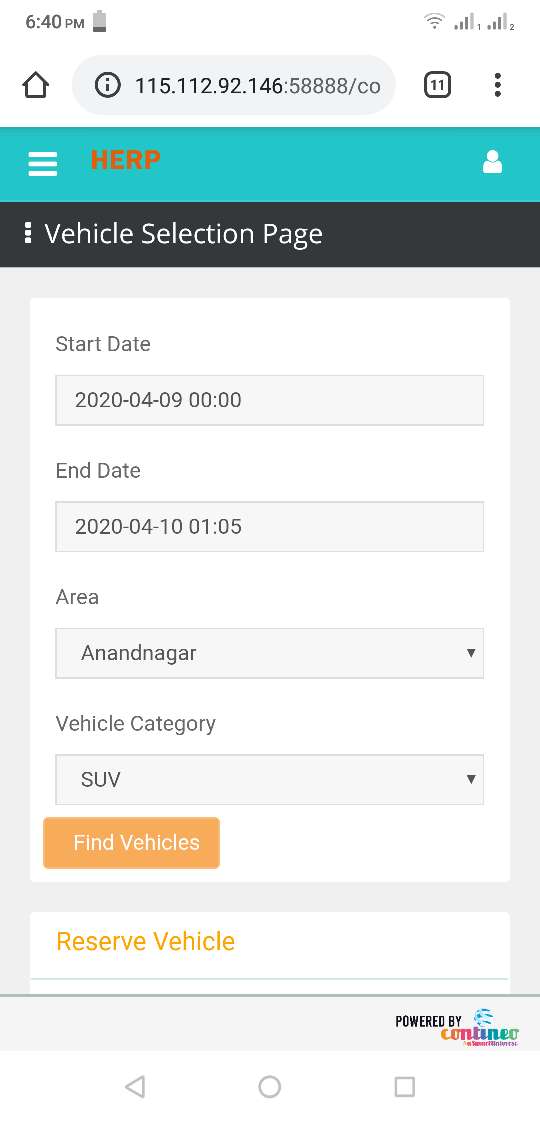Open the user profile icon
The height and width of the screenshot is (1123, 540).
pyautogui.click(x=492, y=163)
